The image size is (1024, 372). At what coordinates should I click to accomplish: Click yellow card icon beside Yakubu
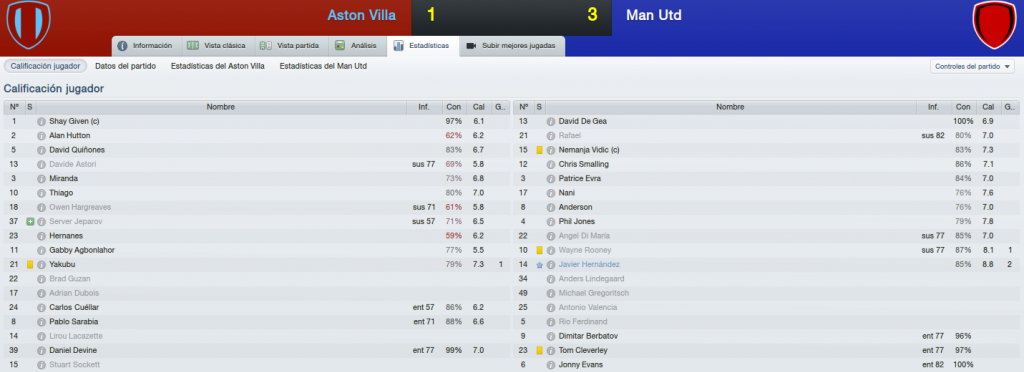(30, 265)
